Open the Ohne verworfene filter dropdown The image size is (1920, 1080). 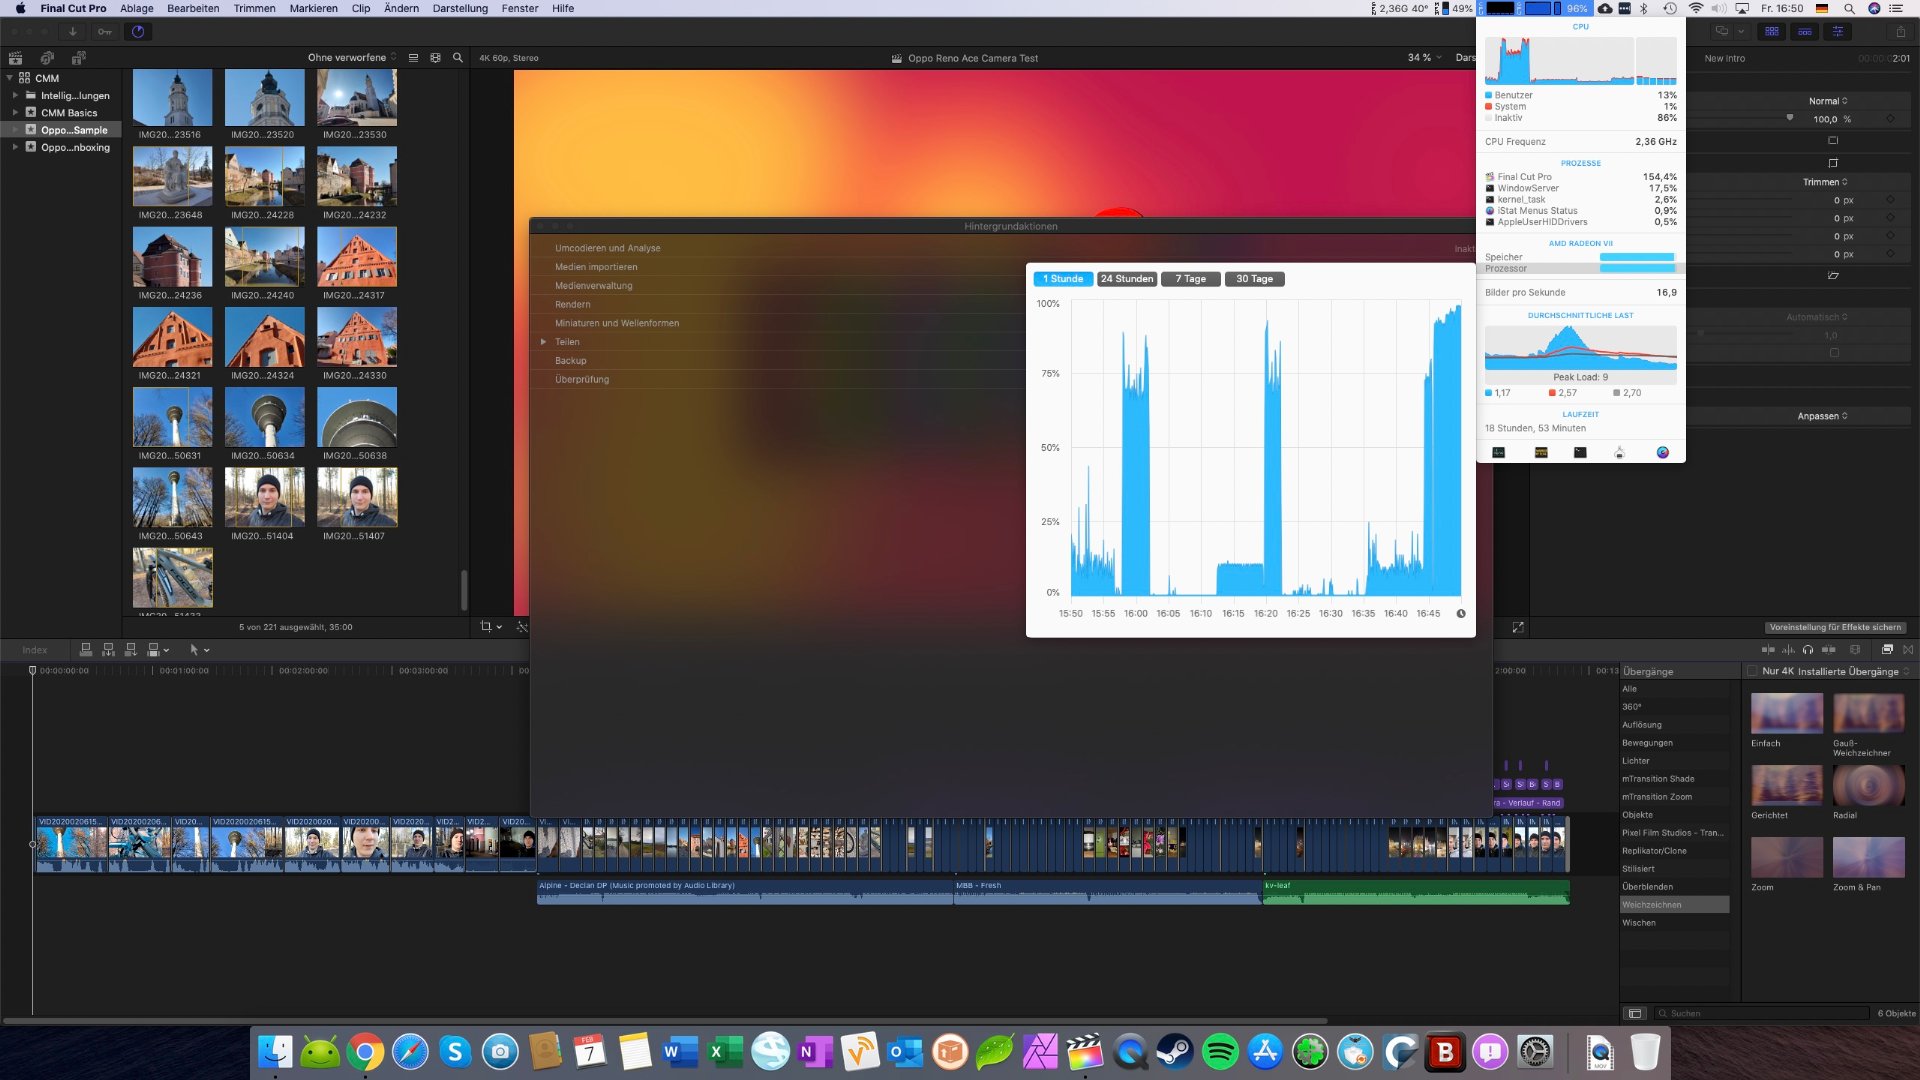351,58
